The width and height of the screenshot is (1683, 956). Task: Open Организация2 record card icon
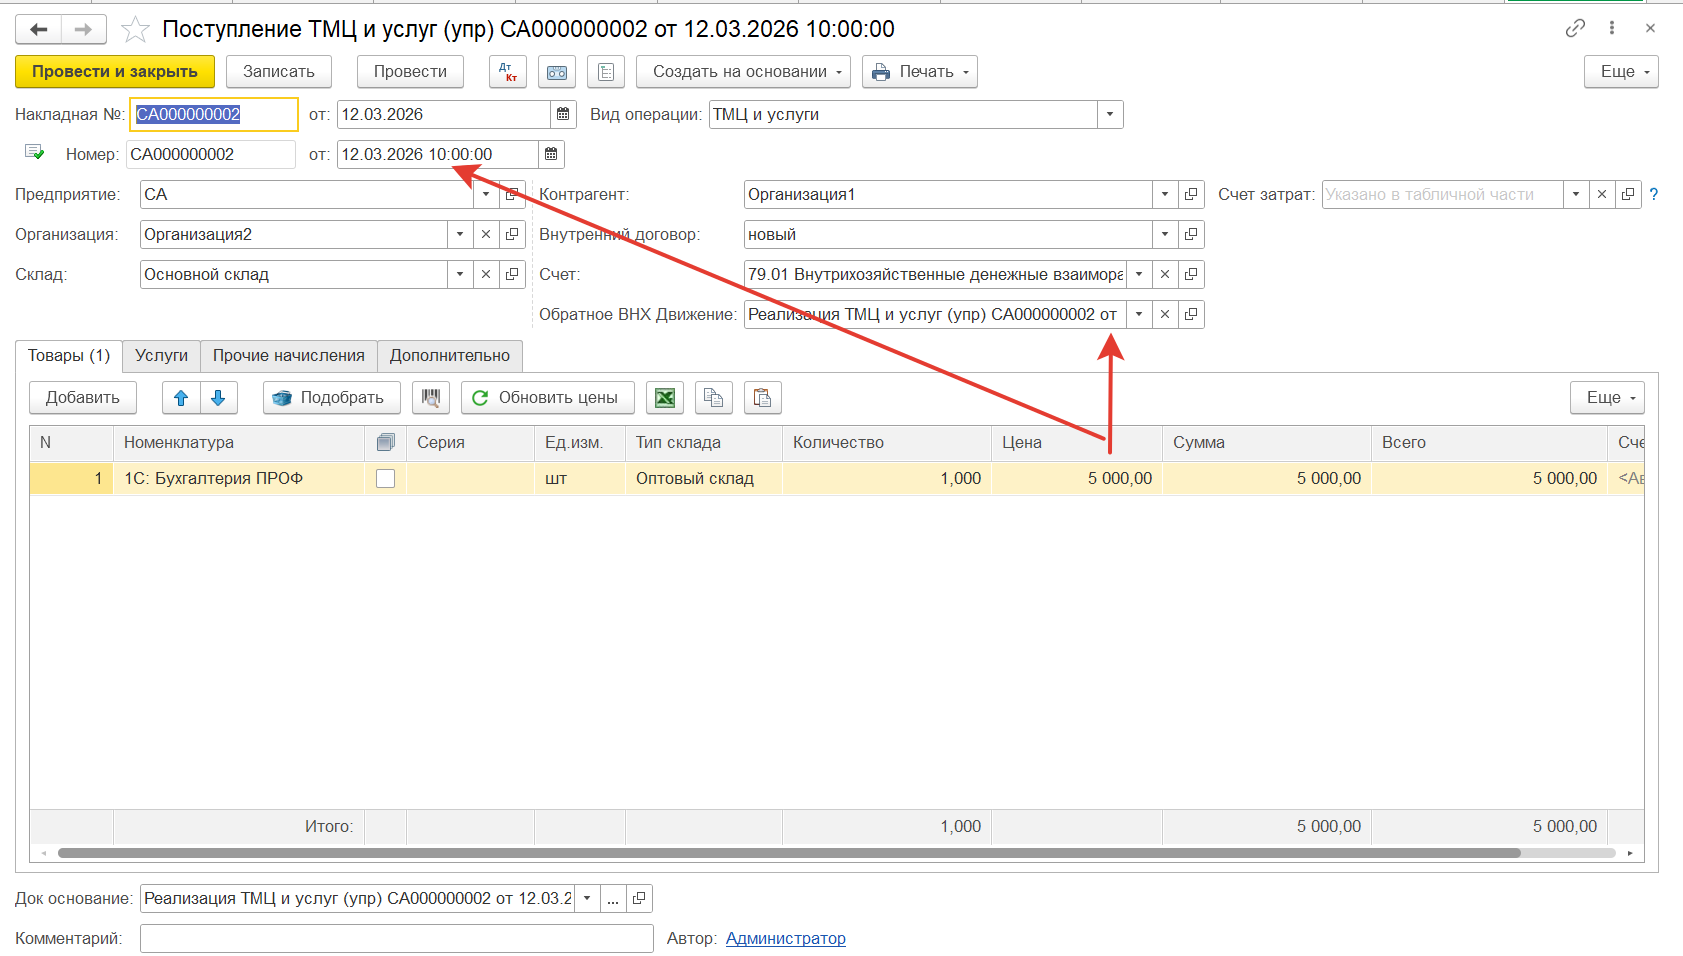coord(512,234)
